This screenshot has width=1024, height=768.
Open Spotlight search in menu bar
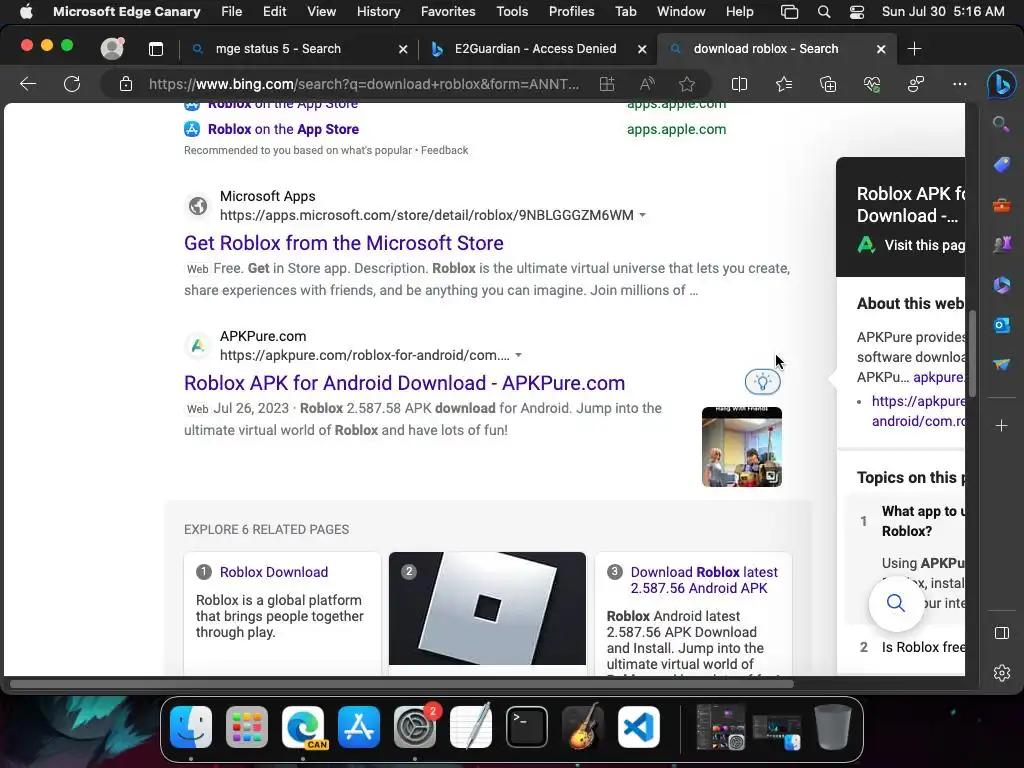click(x=824, y=12)
